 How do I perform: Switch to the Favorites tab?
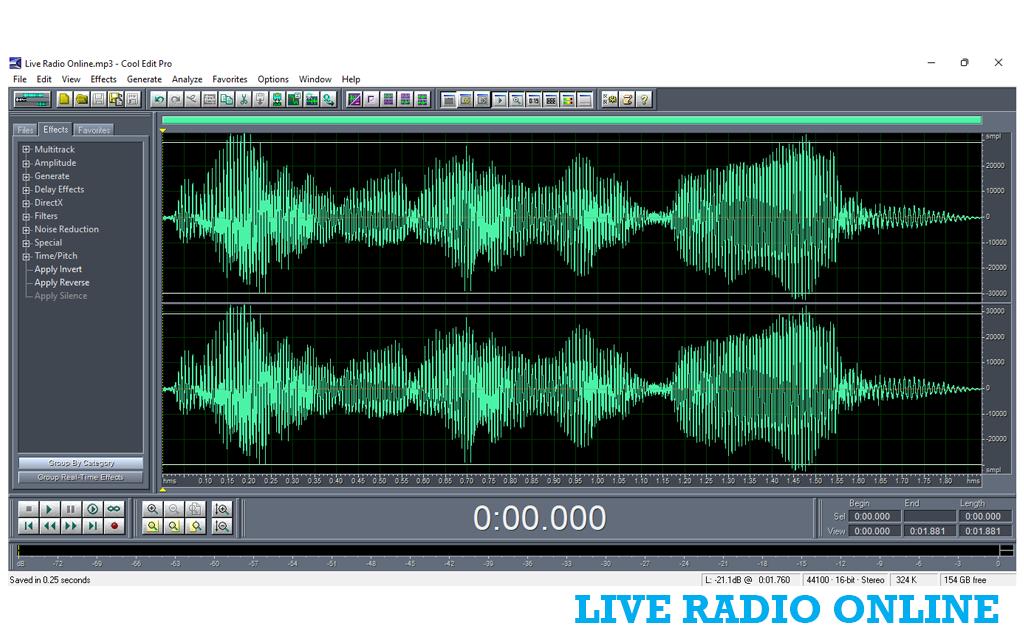coord(94,130)
